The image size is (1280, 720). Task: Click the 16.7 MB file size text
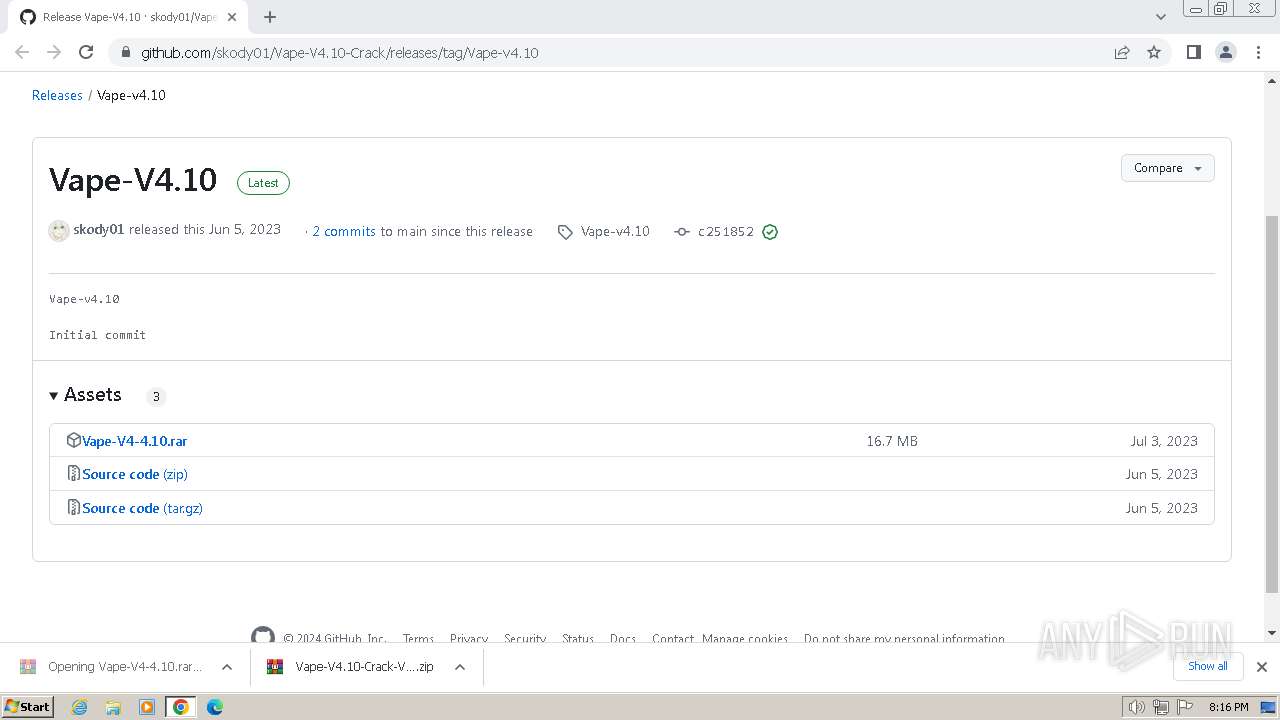pos(892,441)
